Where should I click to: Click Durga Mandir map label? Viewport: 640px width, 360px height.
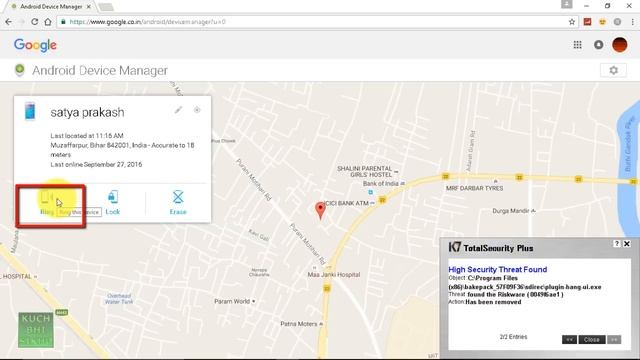pos(511,211)
